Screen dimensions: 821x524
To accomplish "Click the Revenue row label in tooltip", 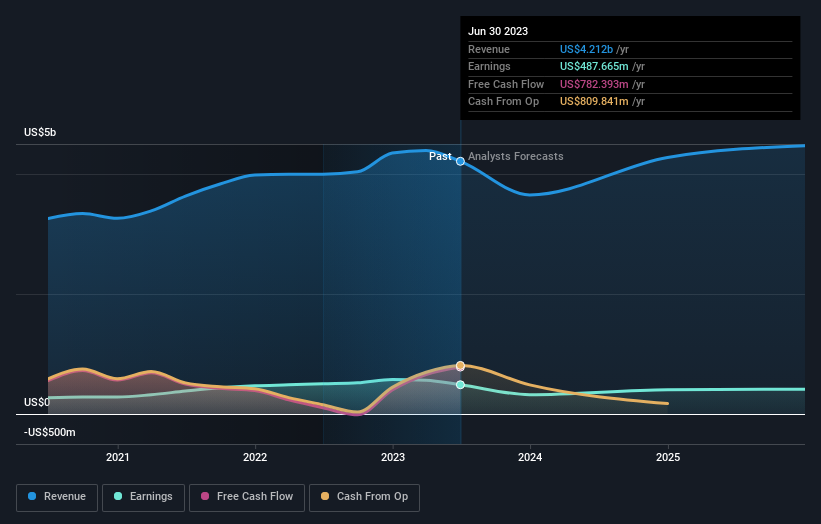I will [489, 49].
